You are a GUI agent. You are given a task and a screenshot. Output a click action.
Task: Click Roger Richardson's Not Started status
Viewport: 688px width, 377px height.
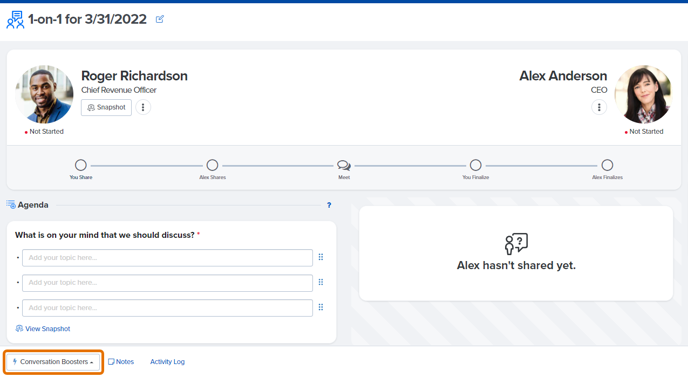pos(44,132)
